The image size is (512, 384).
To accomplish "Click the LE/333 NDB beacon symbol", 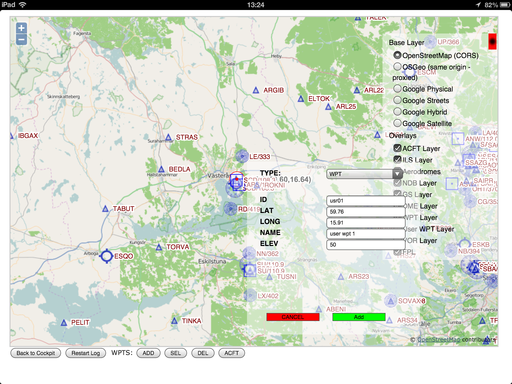I will (x=242, y=156).
